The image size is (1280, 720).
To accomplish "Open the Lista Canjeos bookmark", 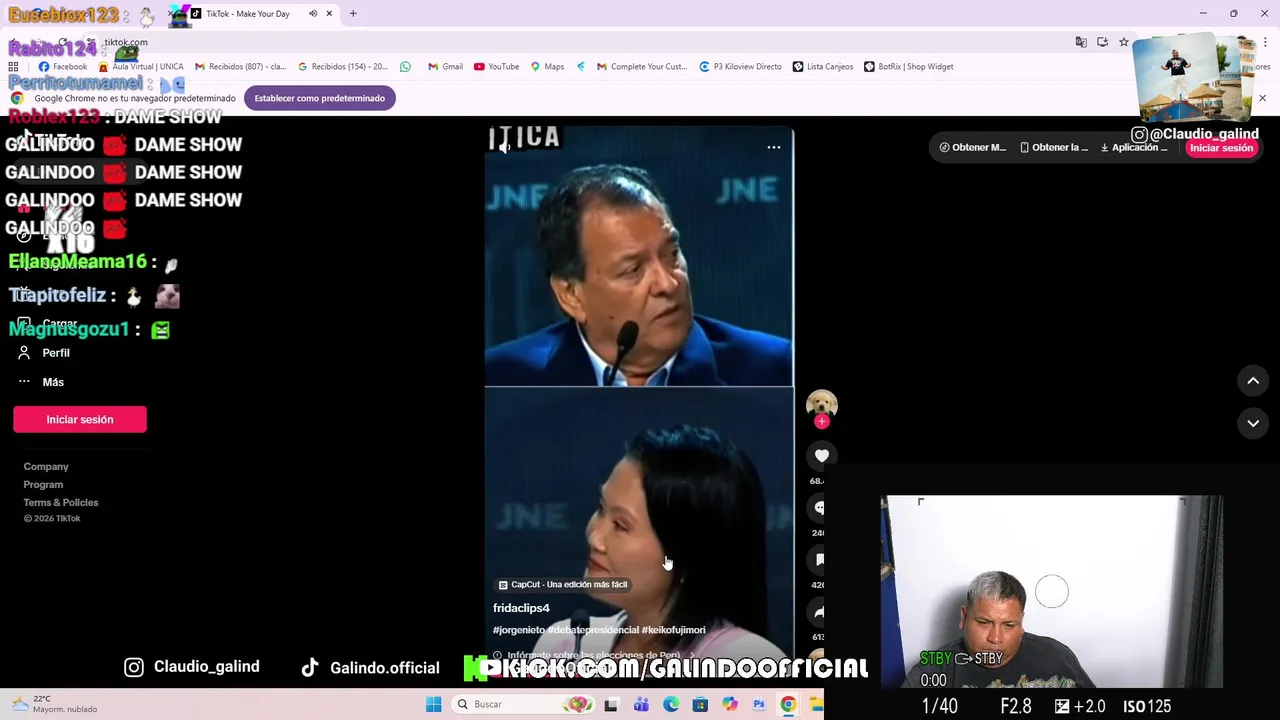I will pos(823,67).
